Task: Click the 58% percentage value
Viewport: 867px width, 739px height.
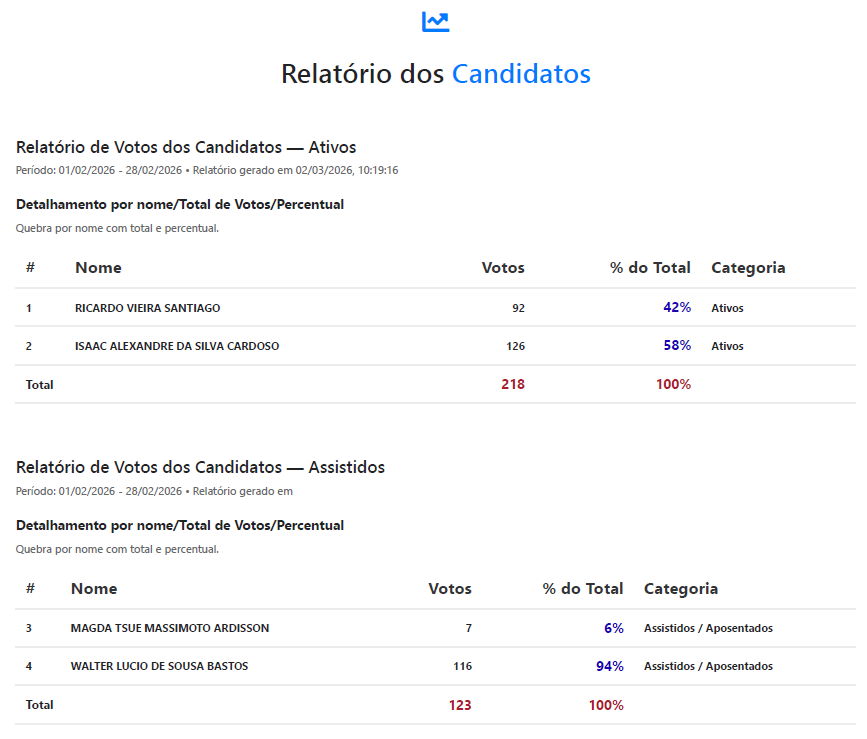Action: pyautogui.click(x=677, y=346)
